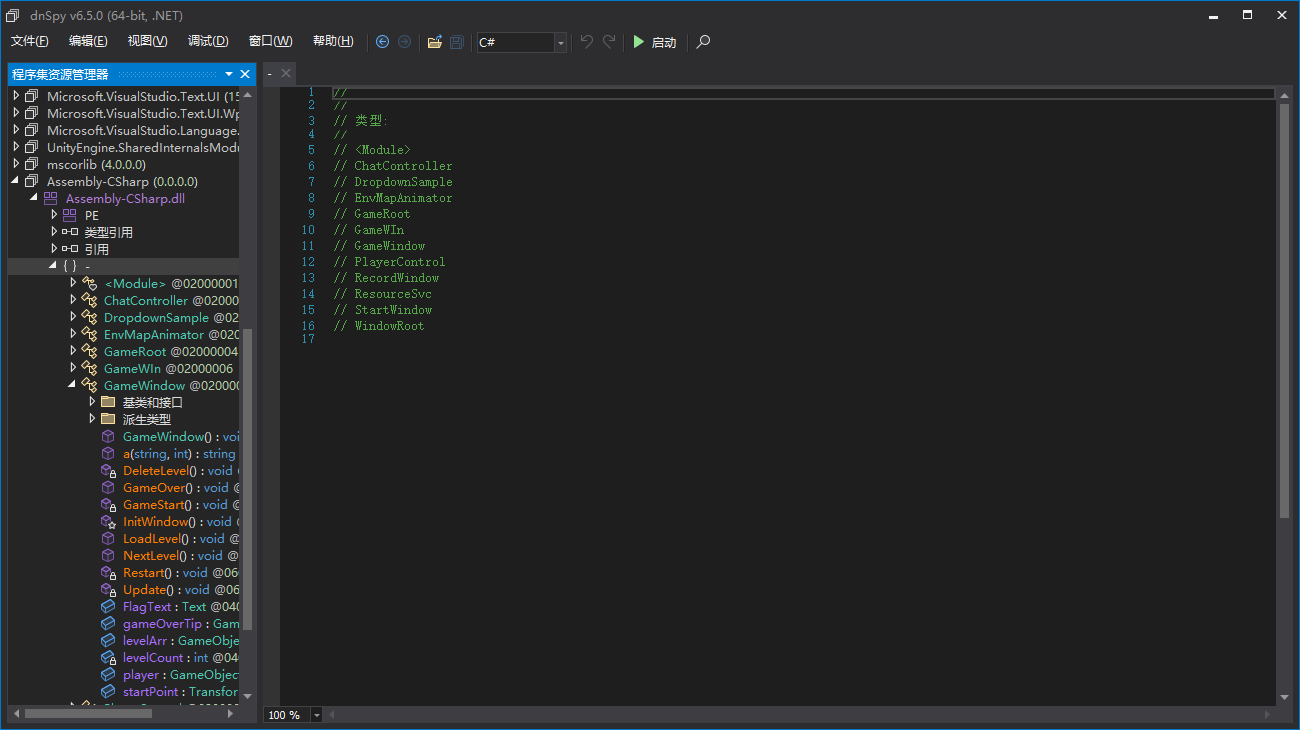Click the Open file folder icon

pyautogui.click(x=434, y=42)
